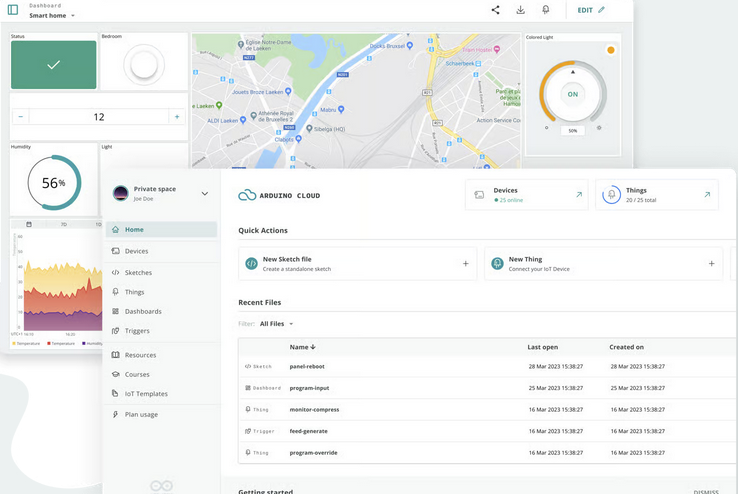Click the plus stepper next to value 12
This screenshot has height=494, width=738.
pyautogui.click(x=177, y=117)
